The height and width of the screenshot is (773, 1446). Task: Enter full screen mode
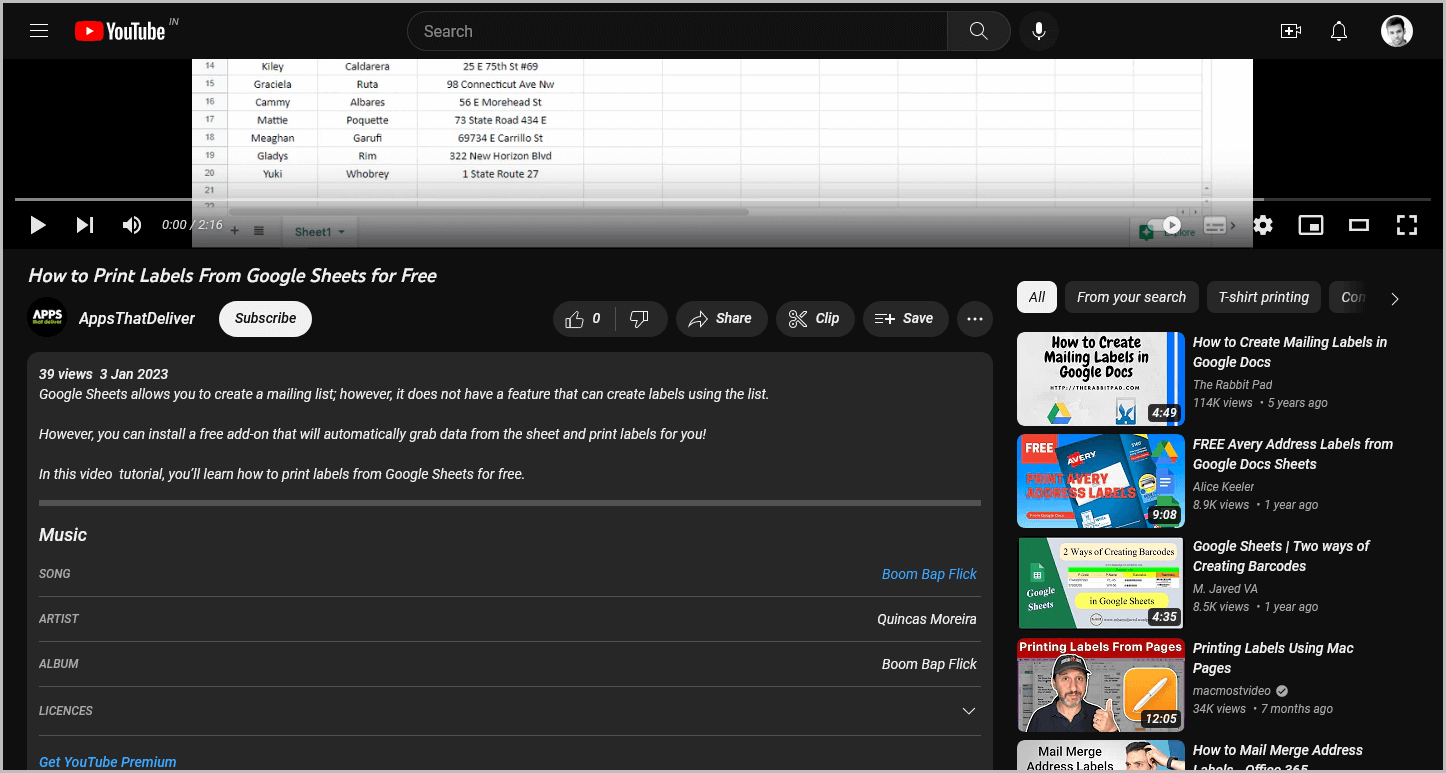click(1406, 225)
